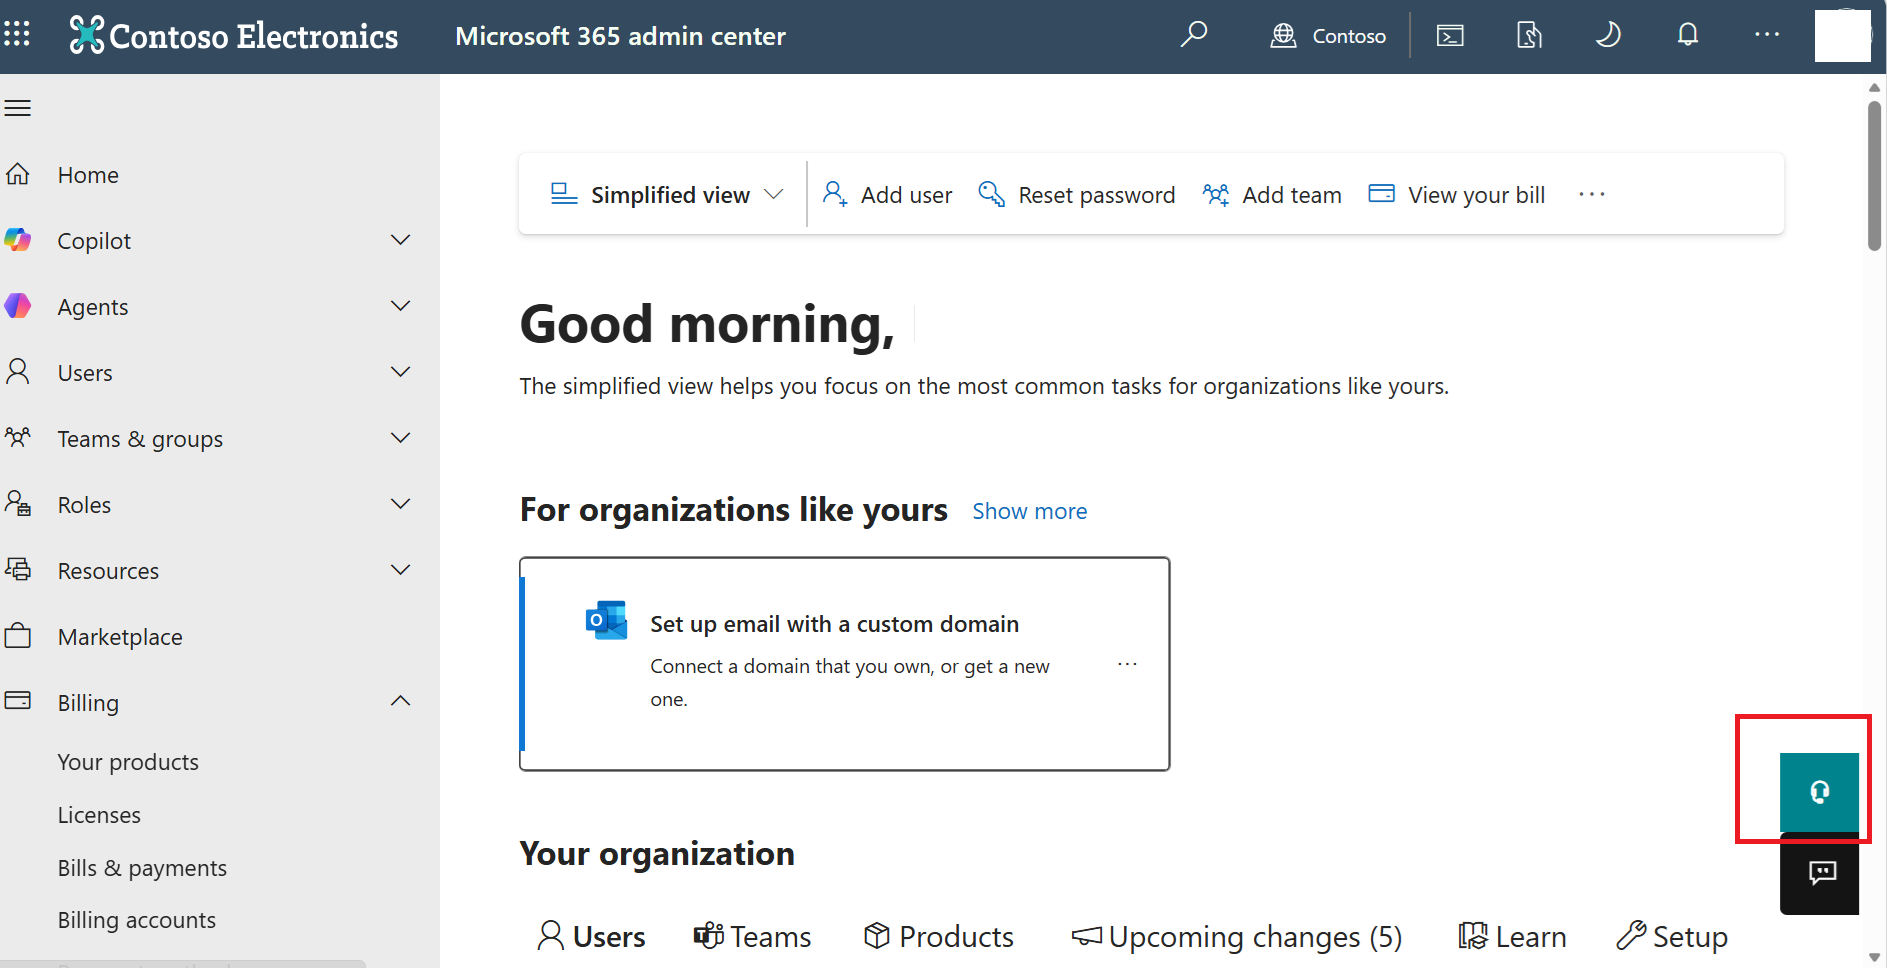Click the Outlook icon on the email card
This screenshot has width=1887, height=977.
point(607,621)
